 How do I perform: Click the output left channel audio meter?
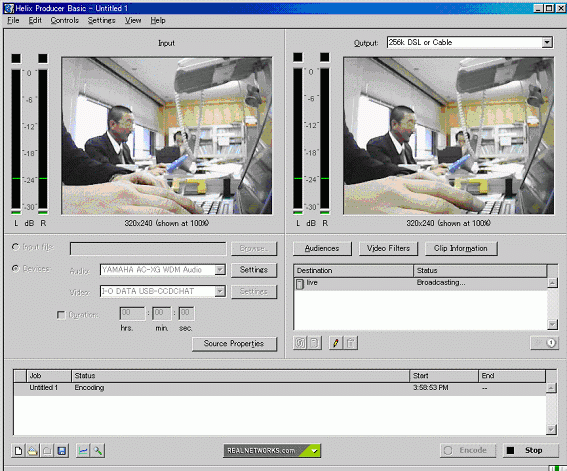[298, 140]
